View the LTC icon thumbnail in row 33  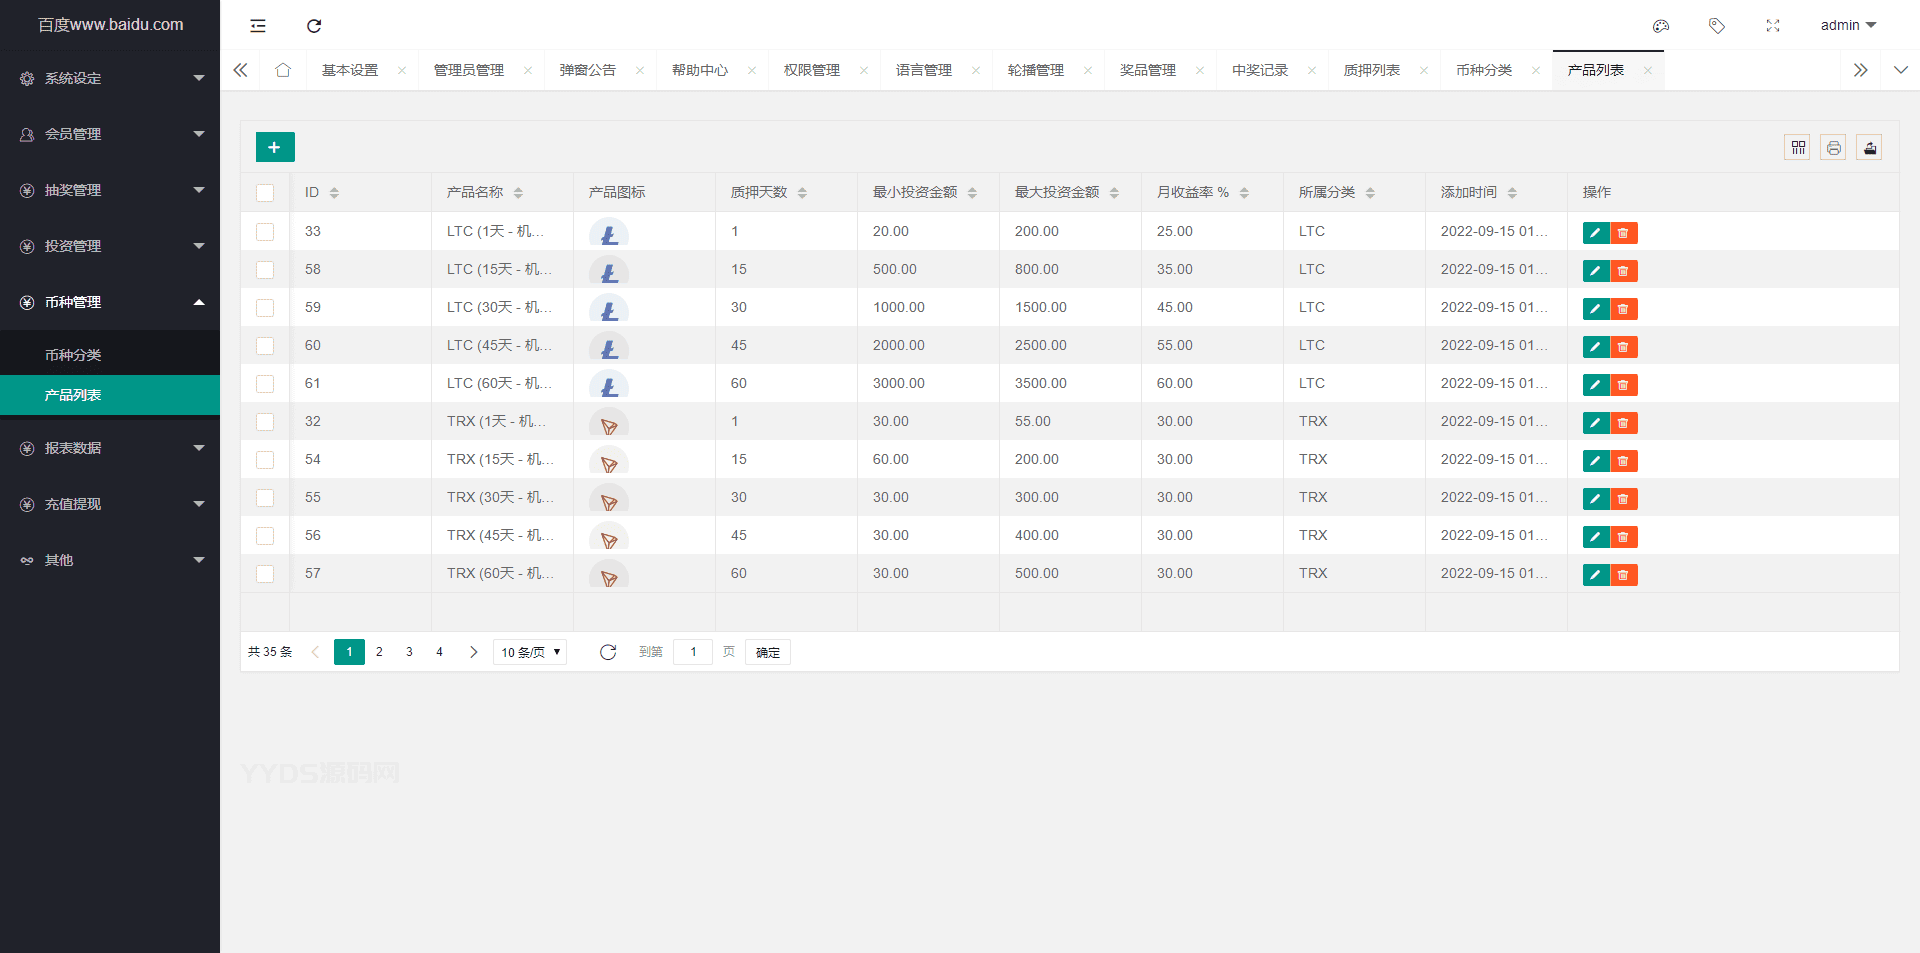click(609, 233)
